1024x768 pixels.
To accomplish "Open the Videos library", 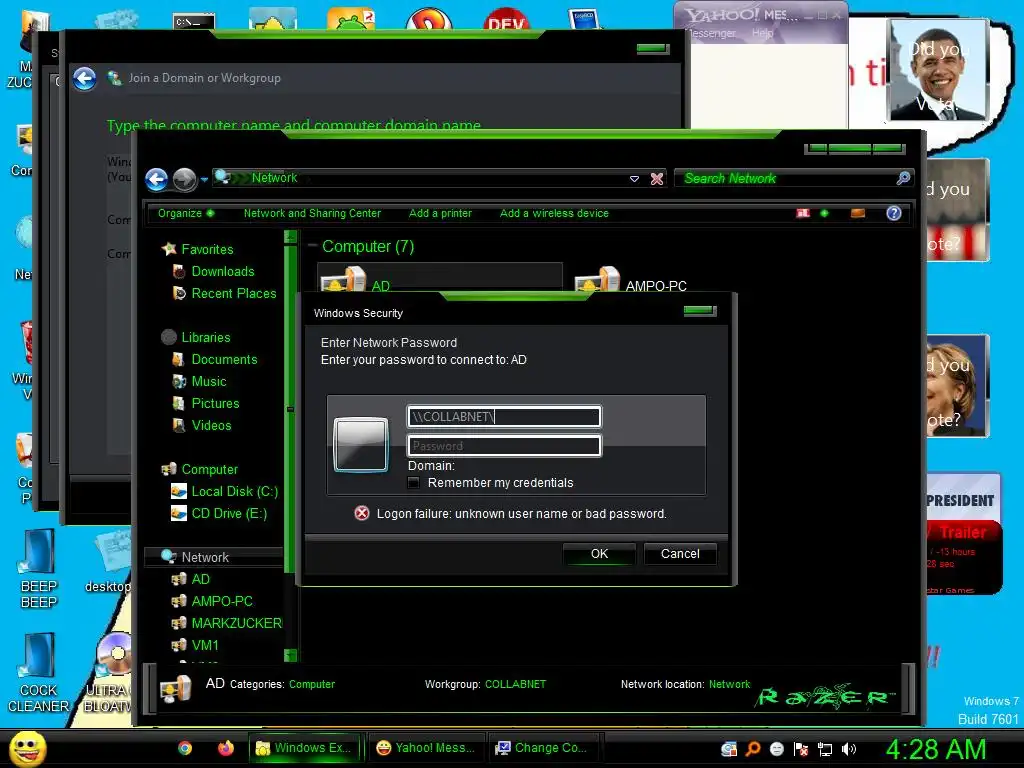I will (211, 426).
